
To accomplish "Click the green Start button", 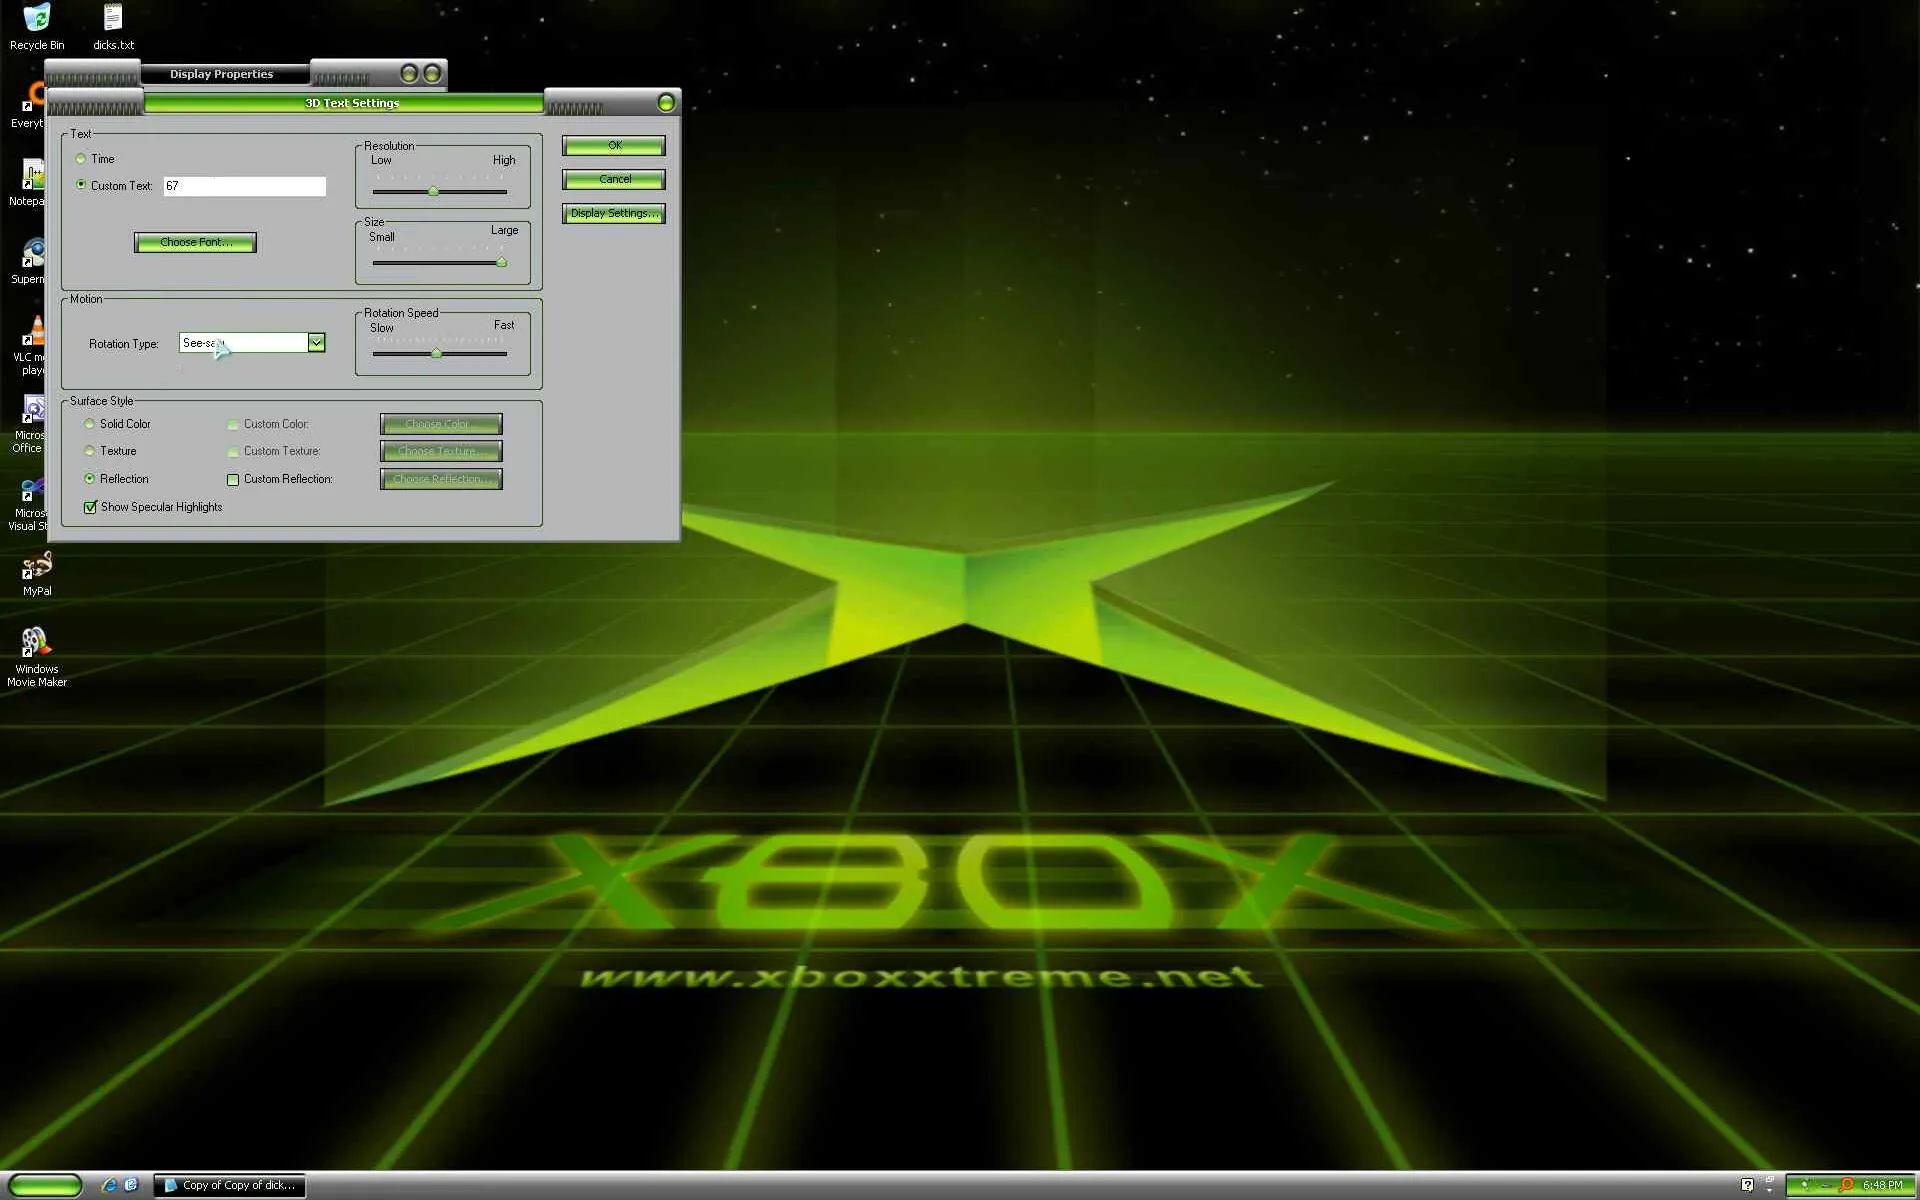I will (x=45, y=1186).
